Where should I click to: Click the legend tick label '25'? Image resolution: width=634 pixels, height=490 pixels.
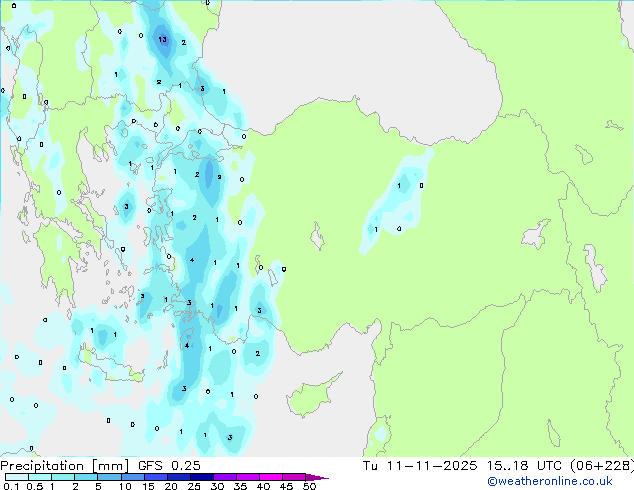pyautogui.click(x=194, y=486)
